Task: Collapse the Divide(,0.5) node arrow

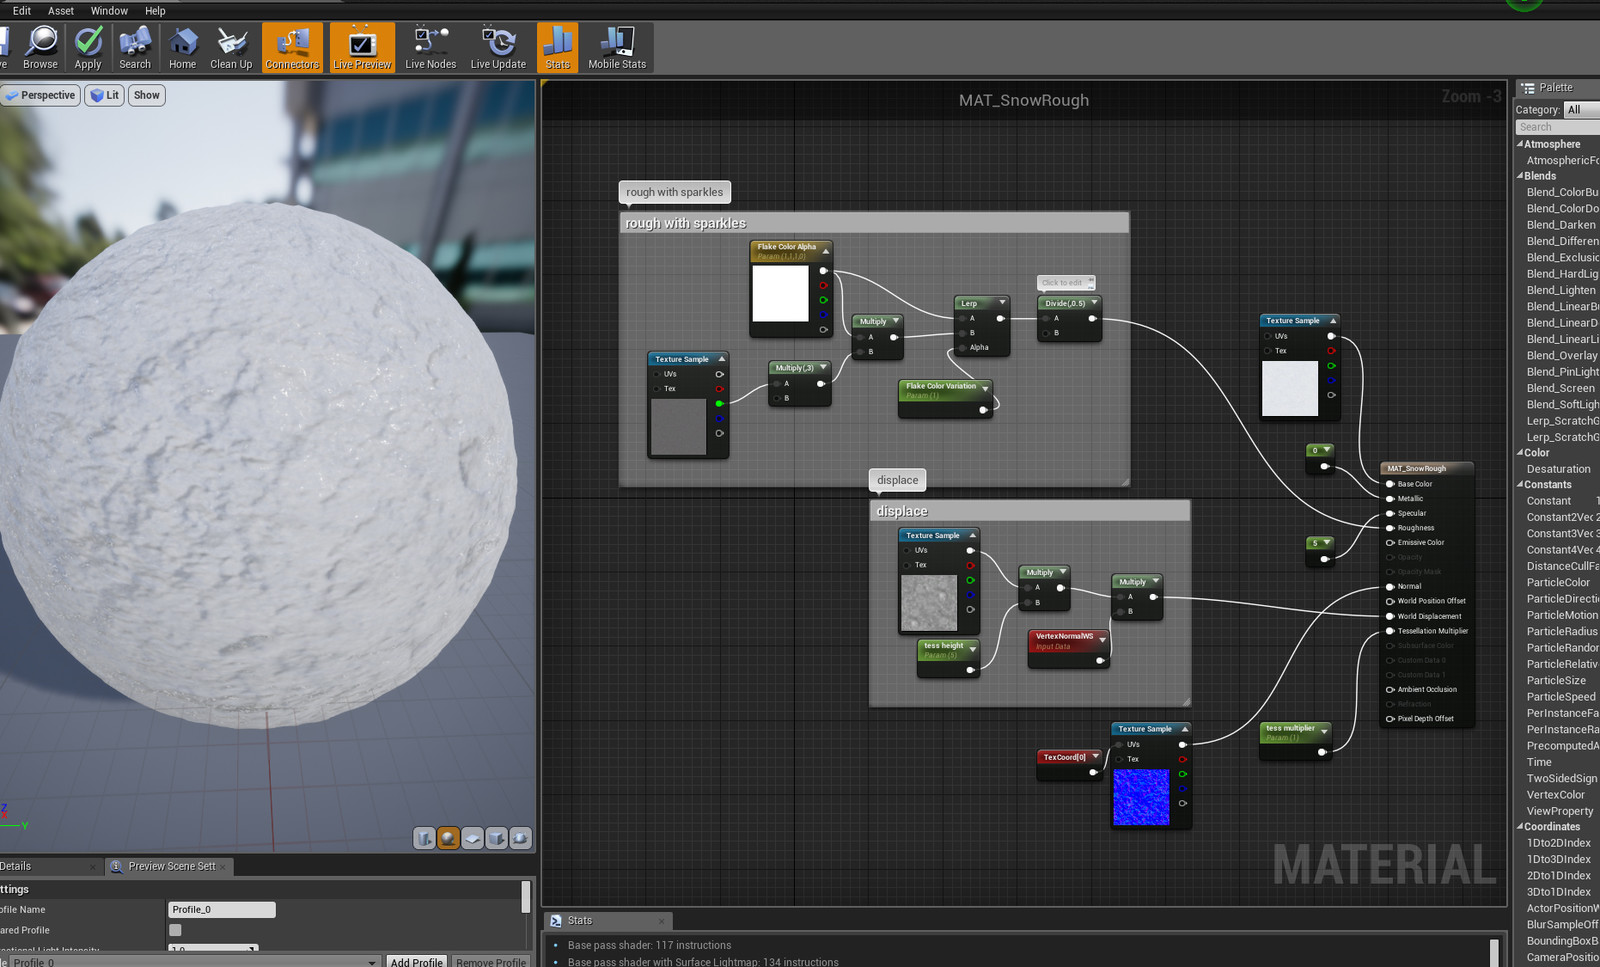Action: coord(1094,302)
